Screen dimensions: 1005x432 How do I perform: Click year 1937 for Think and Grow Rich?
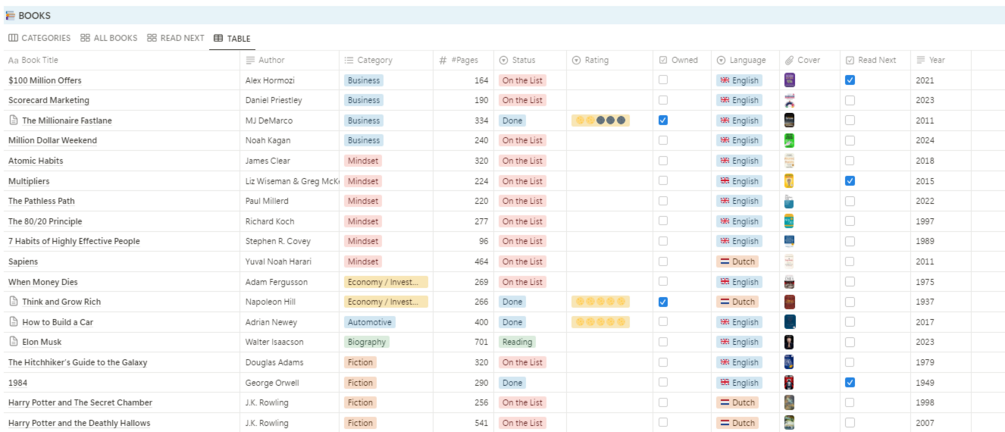925,301
